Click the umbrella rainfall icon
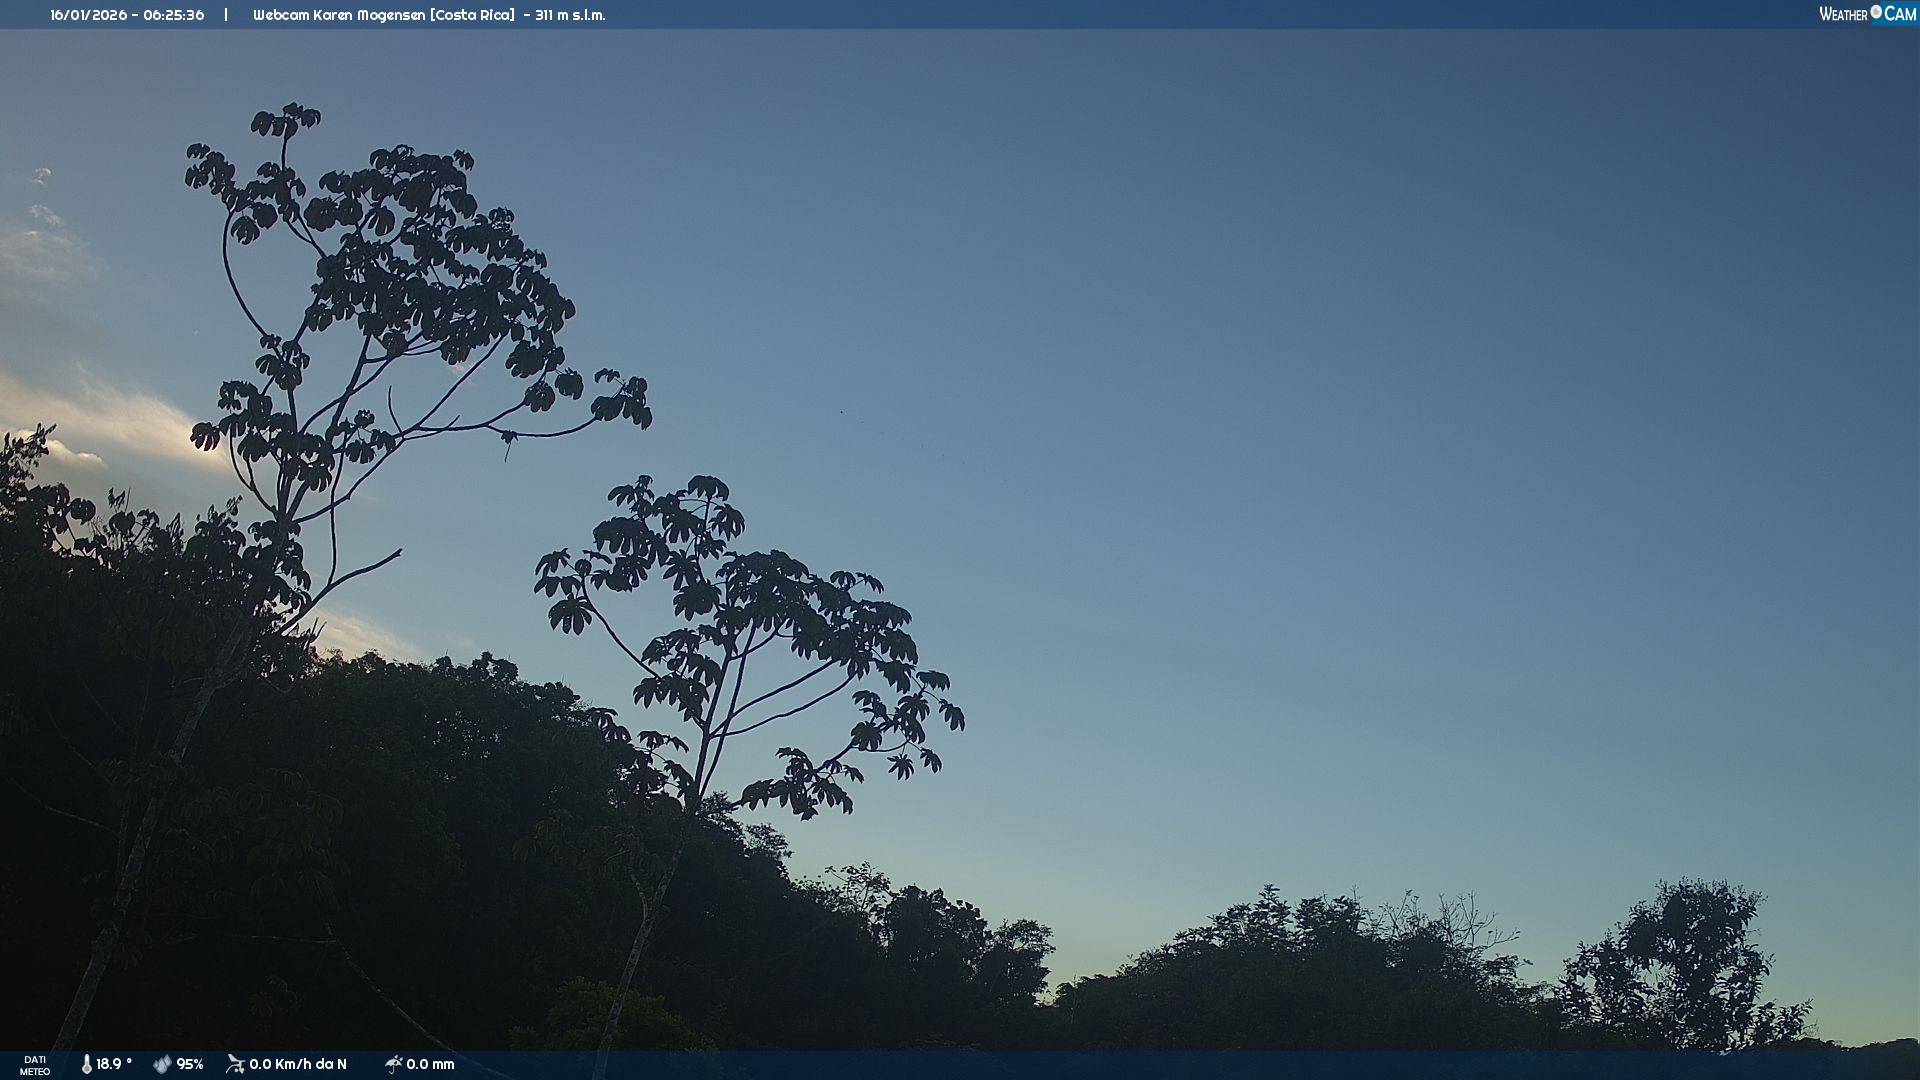The height and width of the screenshot is (1080, 1920). click(x=394, y=1064)
